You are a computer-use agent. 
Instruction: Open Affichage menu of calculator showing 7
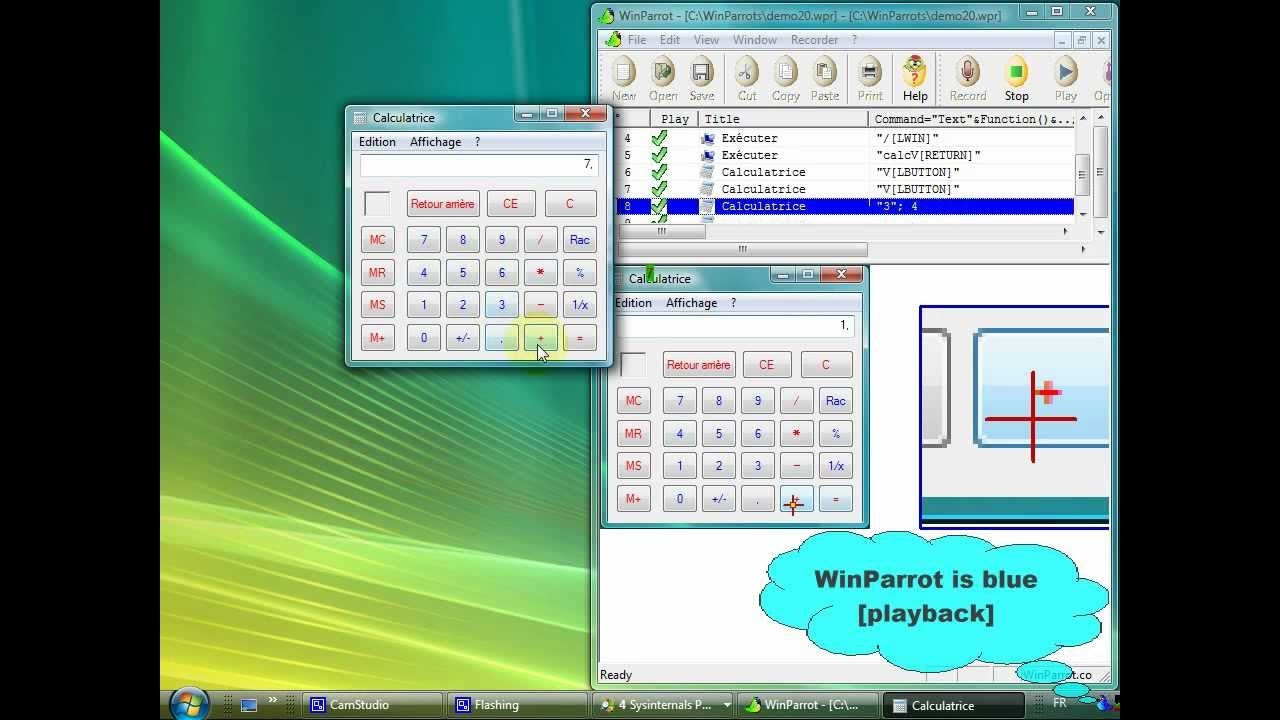coord(436,142)
